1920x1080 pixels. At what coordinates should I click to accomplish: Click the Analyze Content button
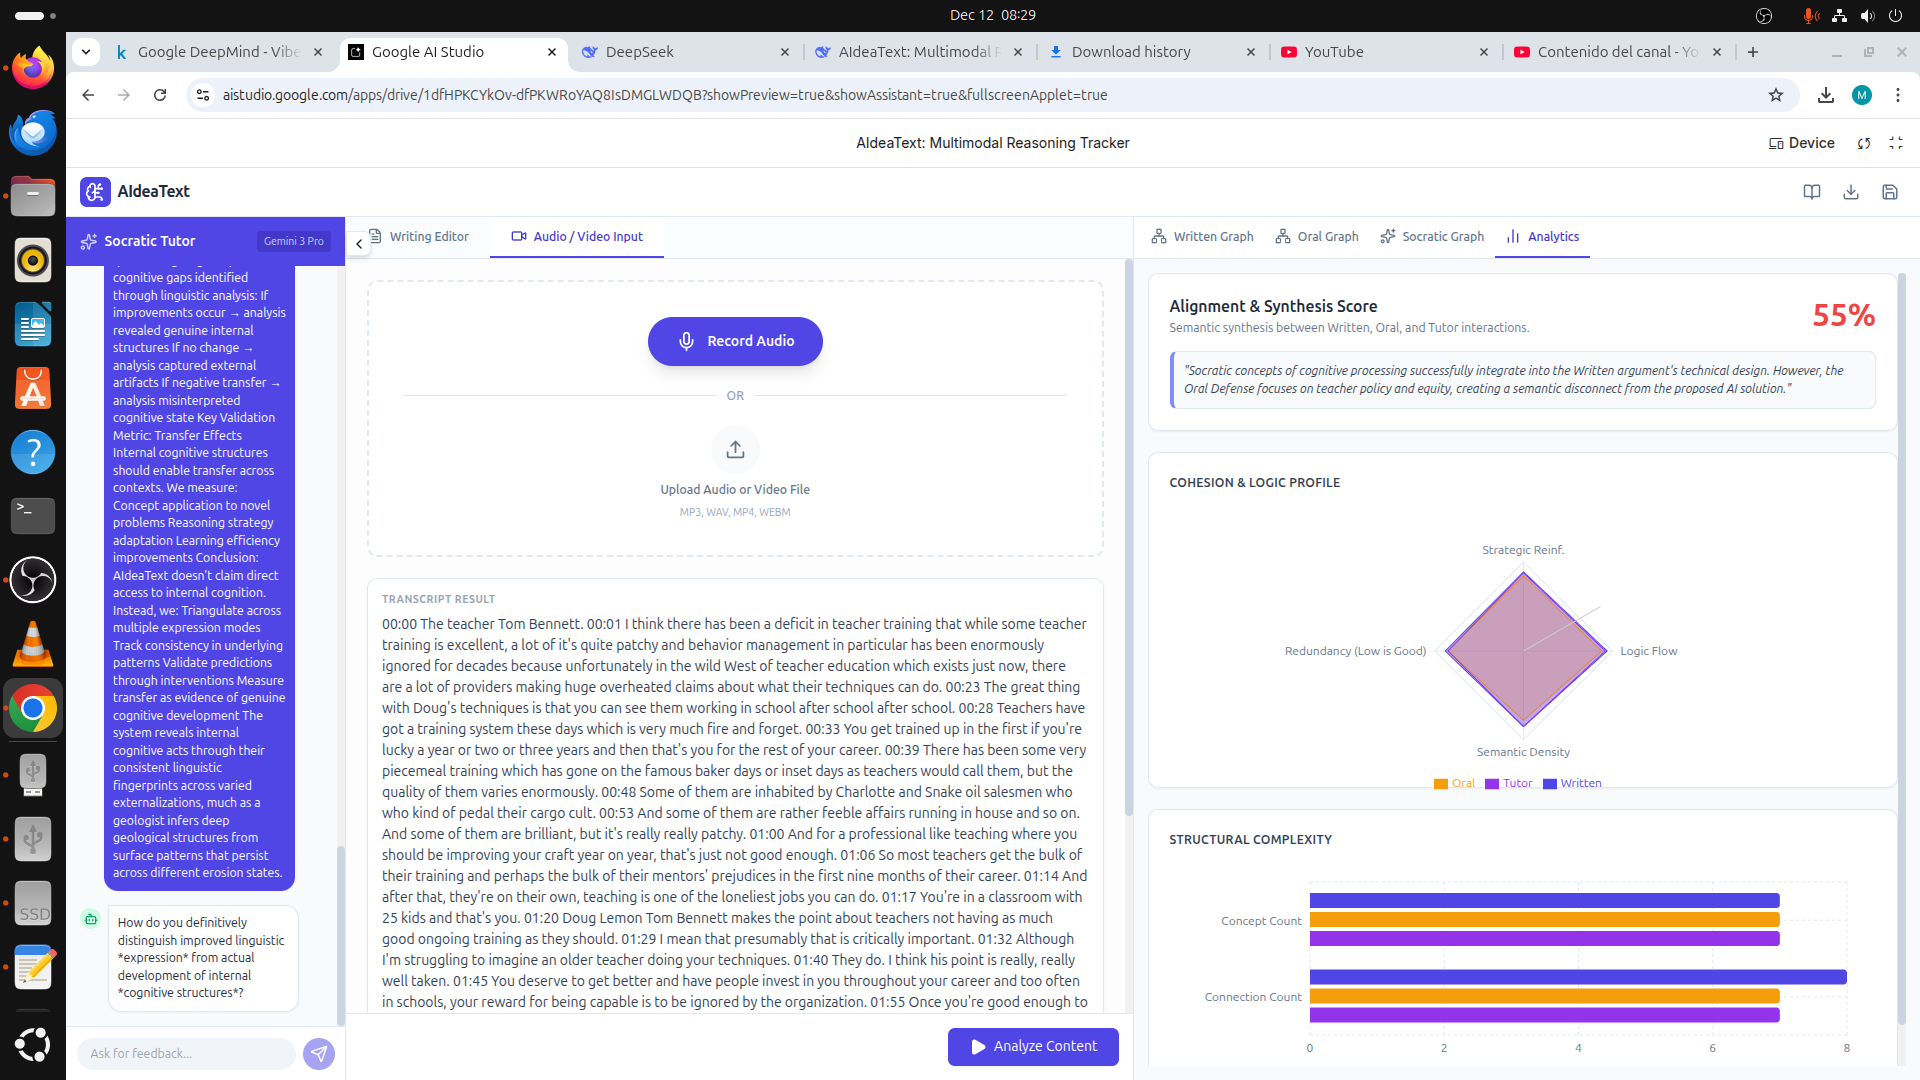click(1033, 1046)
